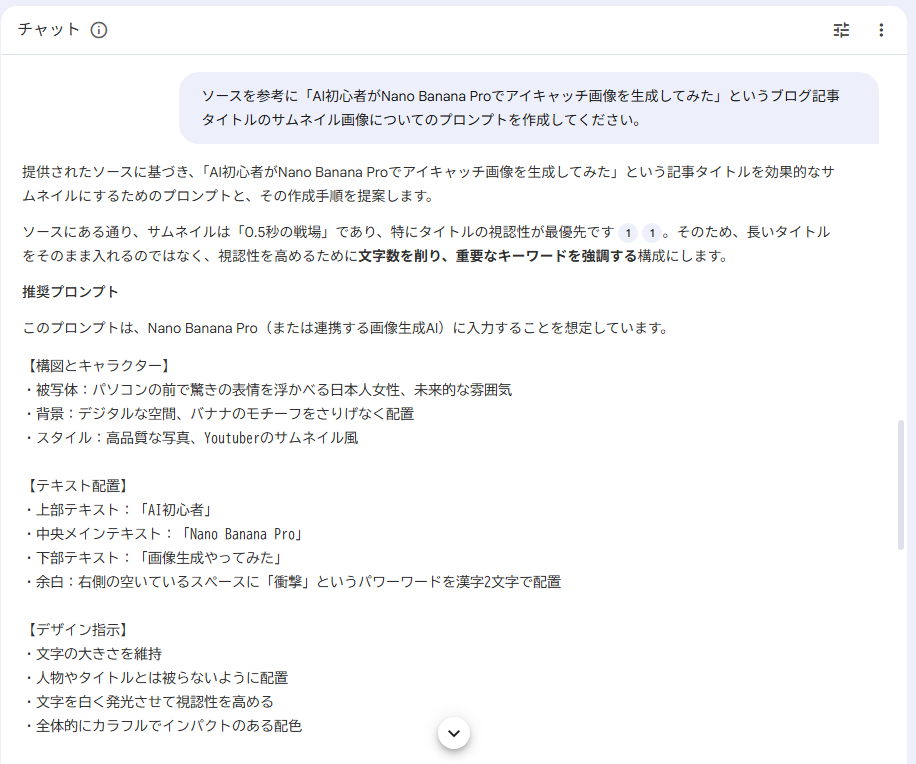Click the 文字を白く発光させて bullet line
This screenshot has height=764, width=916.
click(x=148, y=701)
